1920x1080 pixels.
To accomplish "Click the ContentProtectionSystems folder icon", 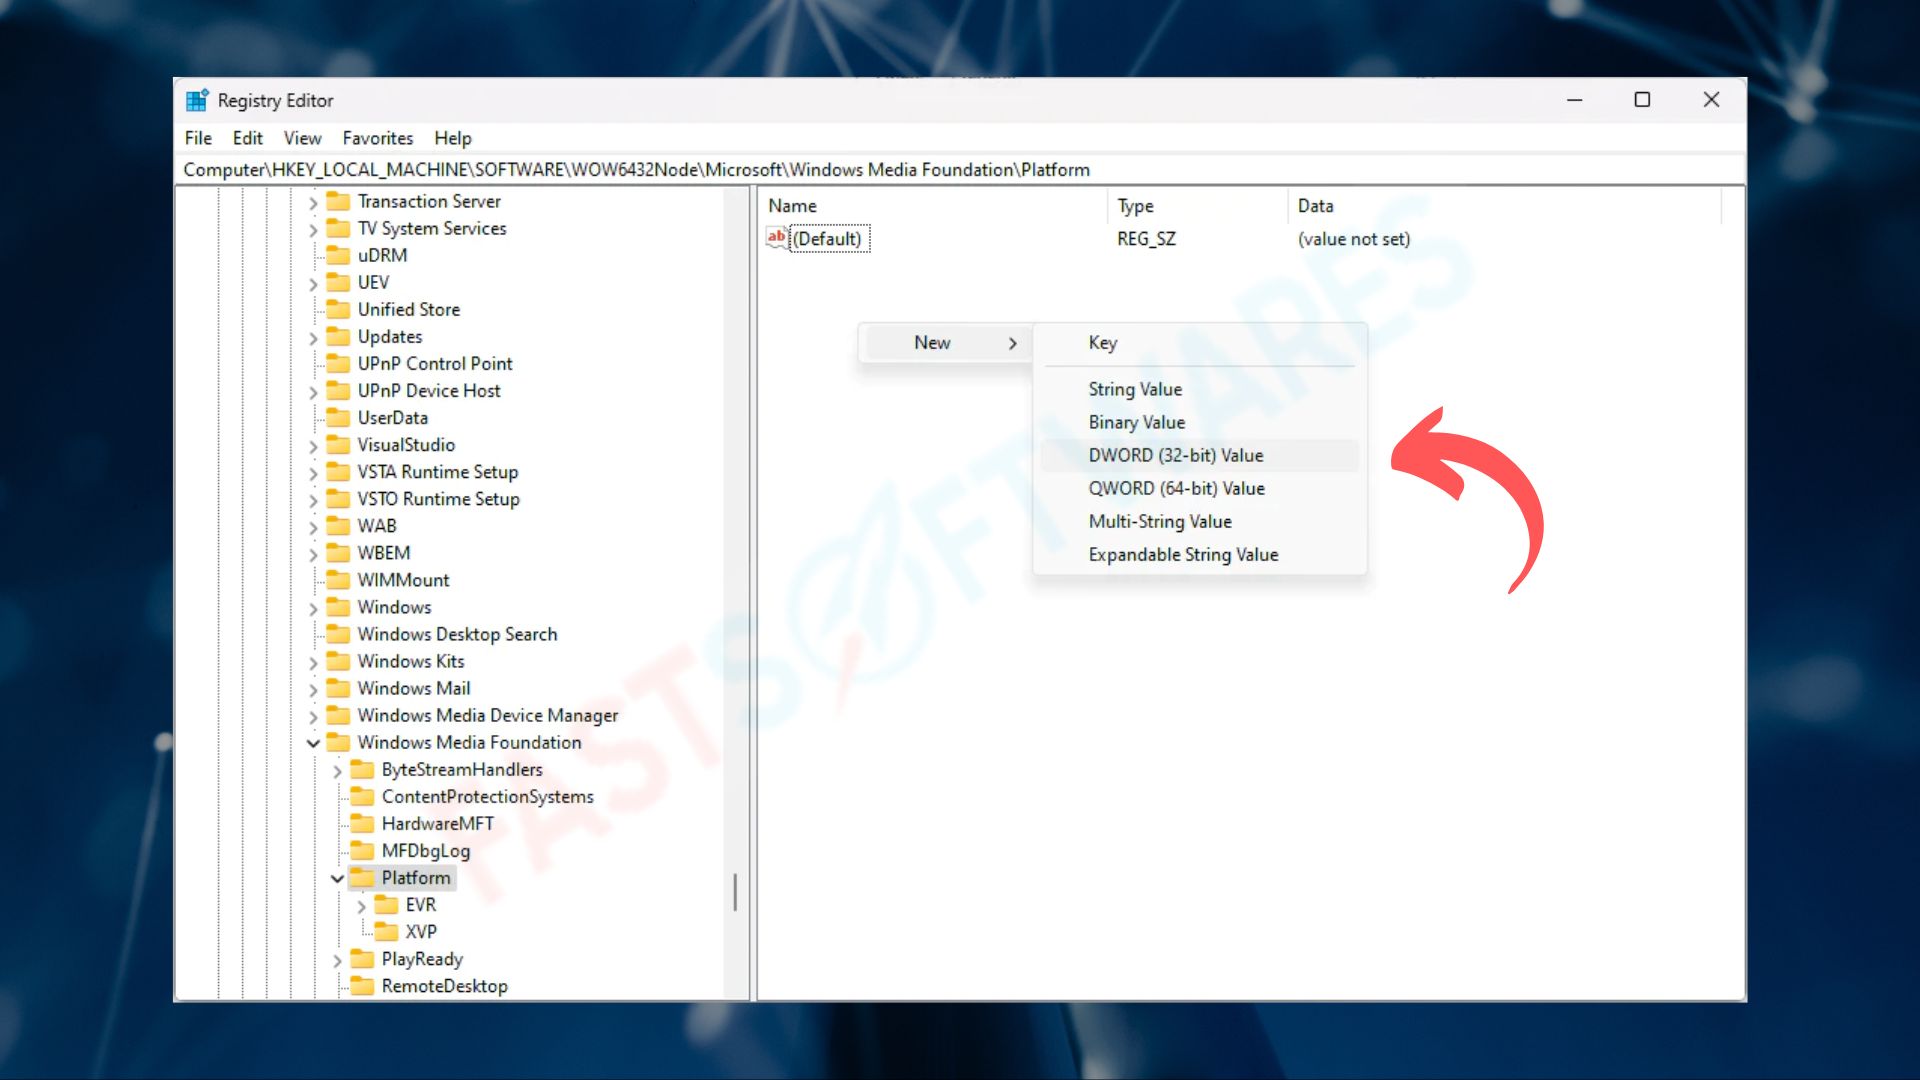I will tap(363, 796).
